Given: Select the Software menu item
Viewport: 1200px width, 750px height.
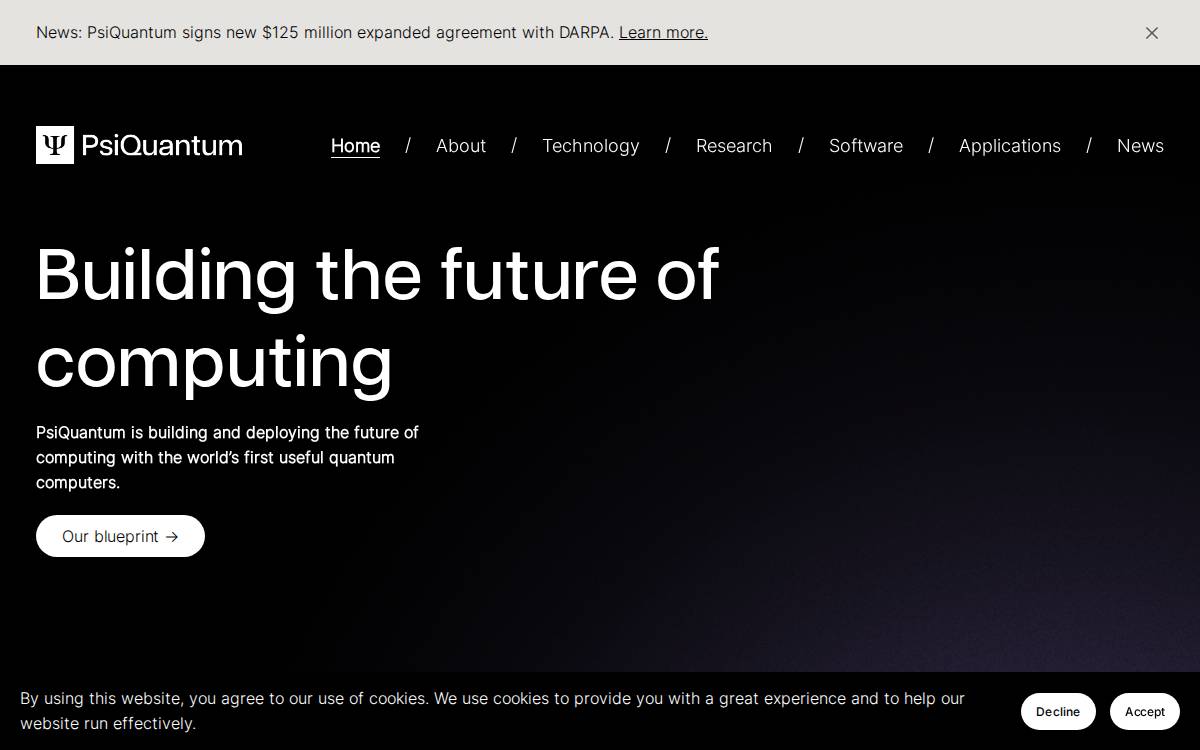Looking at the screenshot, I should 866,146.
